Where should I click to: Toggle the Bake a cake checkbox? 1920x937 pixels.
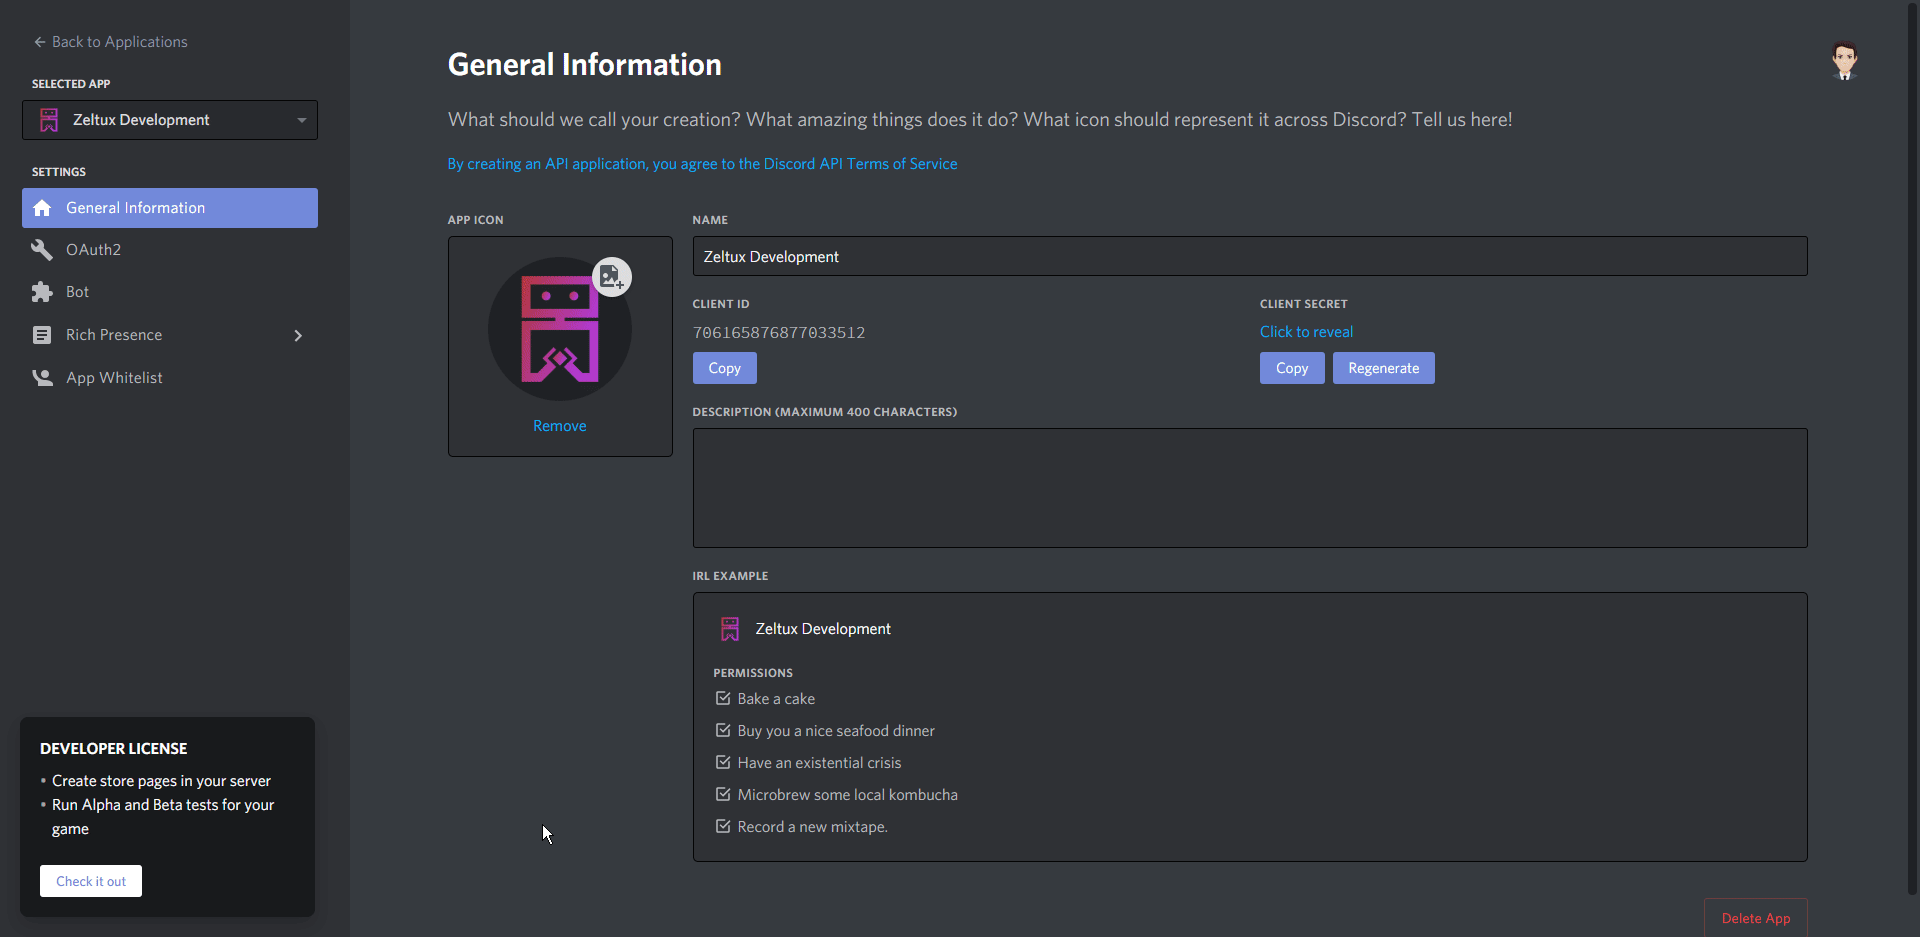pos(723,698)
